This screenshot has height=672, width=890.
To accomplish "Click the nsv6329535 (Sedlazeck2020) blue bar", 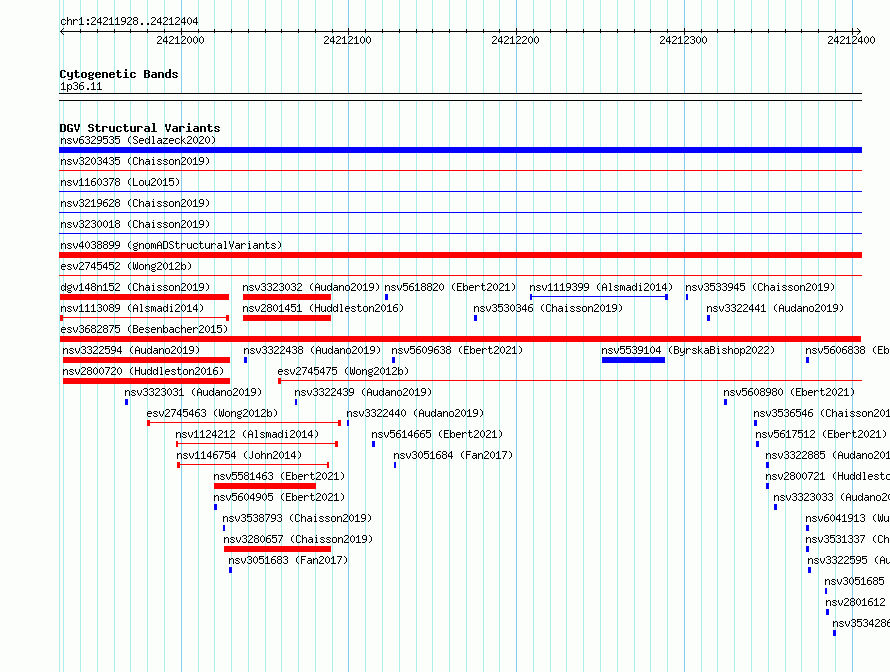I will pos(460,150).
